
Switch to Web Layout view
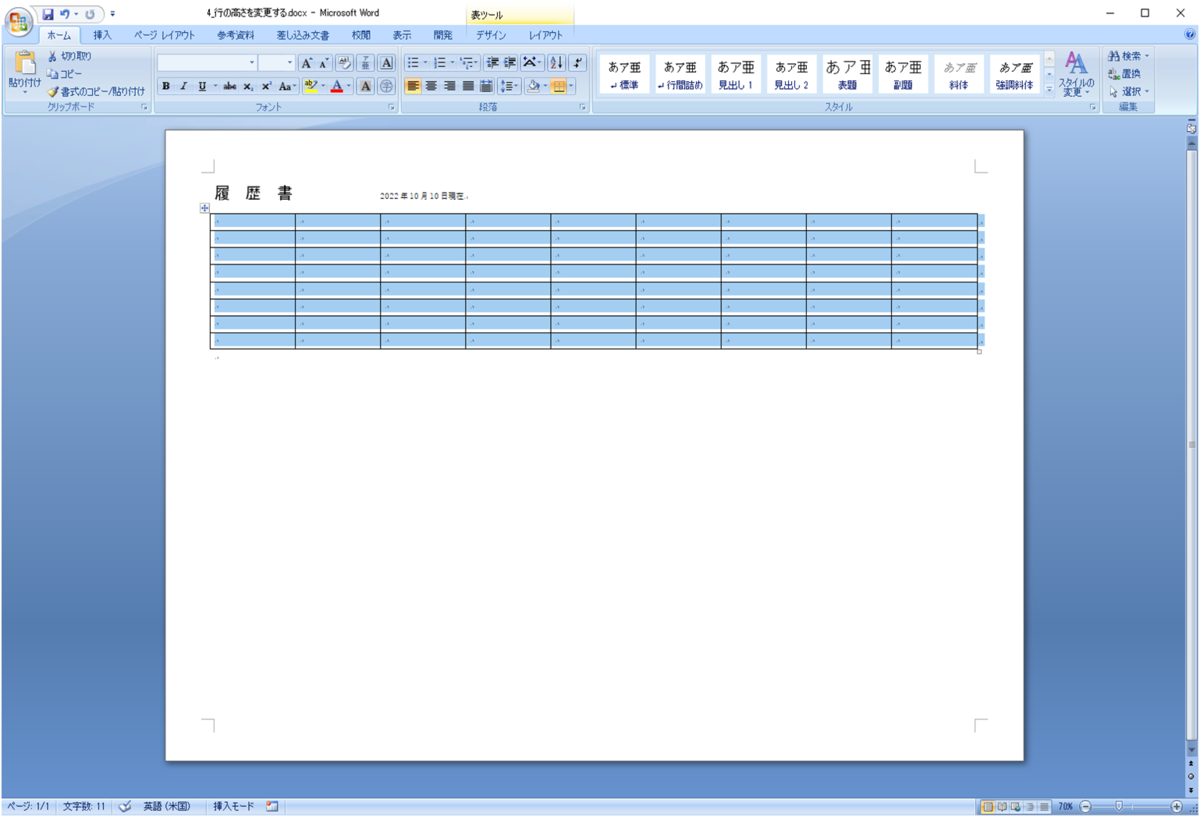pos(1016,806)
